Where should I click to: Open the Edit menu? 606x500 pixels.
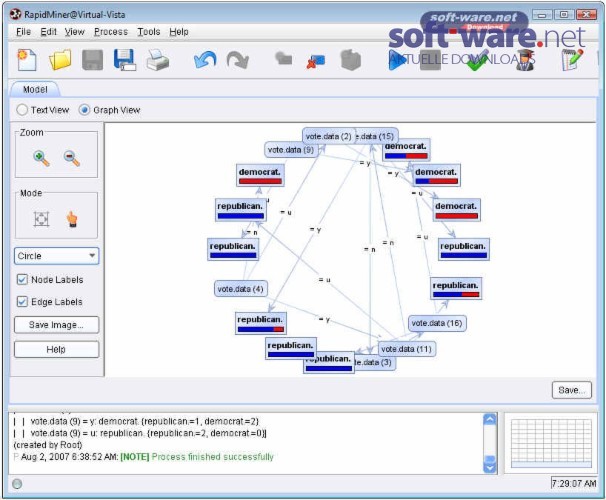pos(48,32)
